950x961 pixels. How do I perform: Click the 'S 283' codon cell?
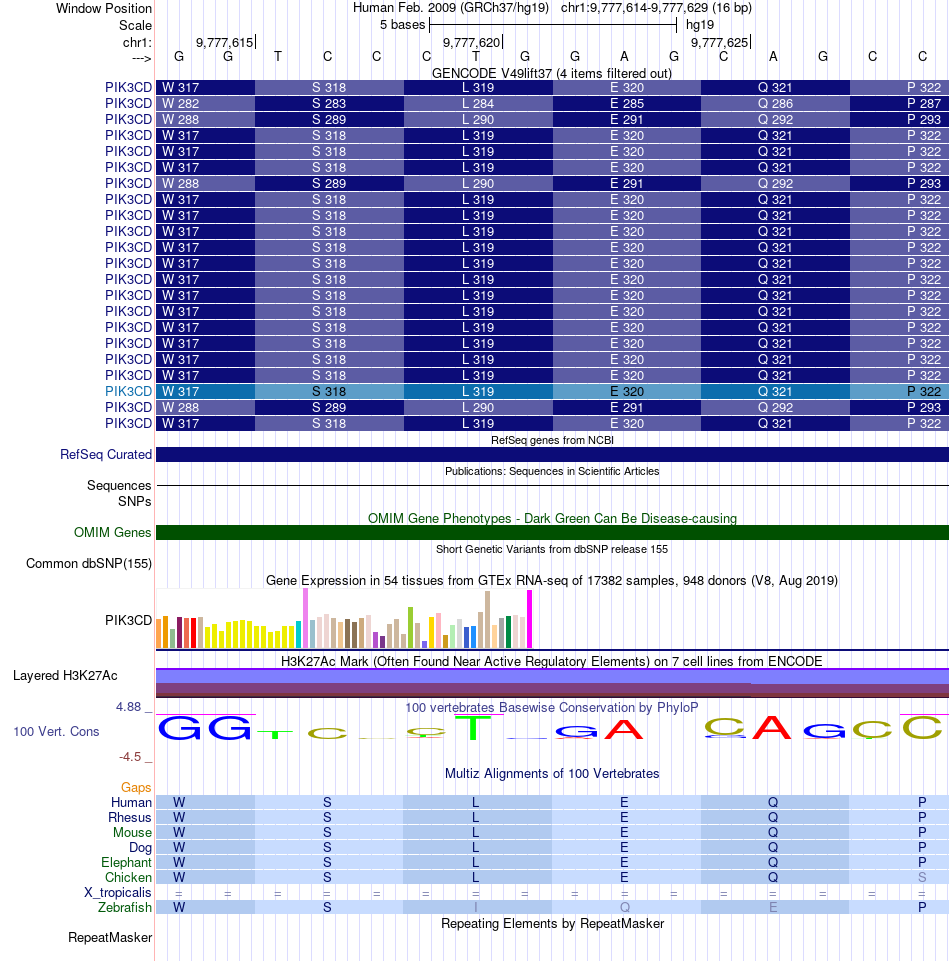(x=329, y=104)
